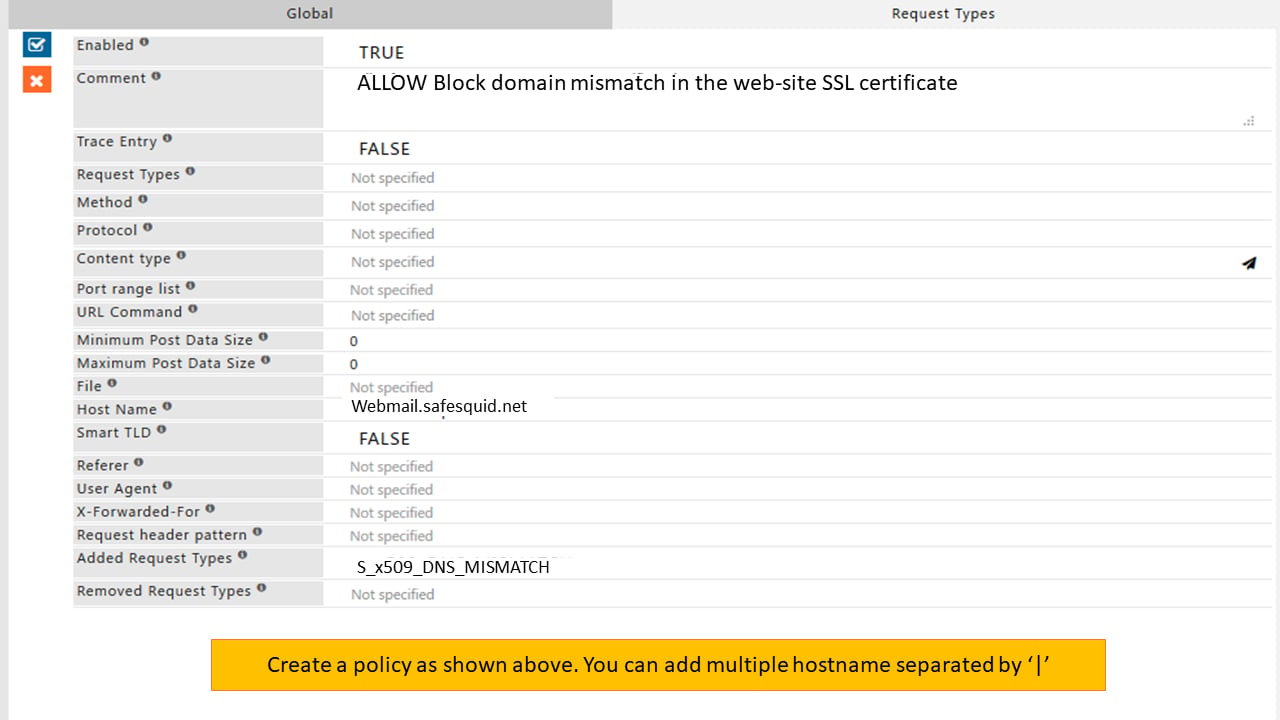The width and height of the screenshot is (1280, 720).
Task: Click the info icon next to Protocol
Action: (147, 228)
